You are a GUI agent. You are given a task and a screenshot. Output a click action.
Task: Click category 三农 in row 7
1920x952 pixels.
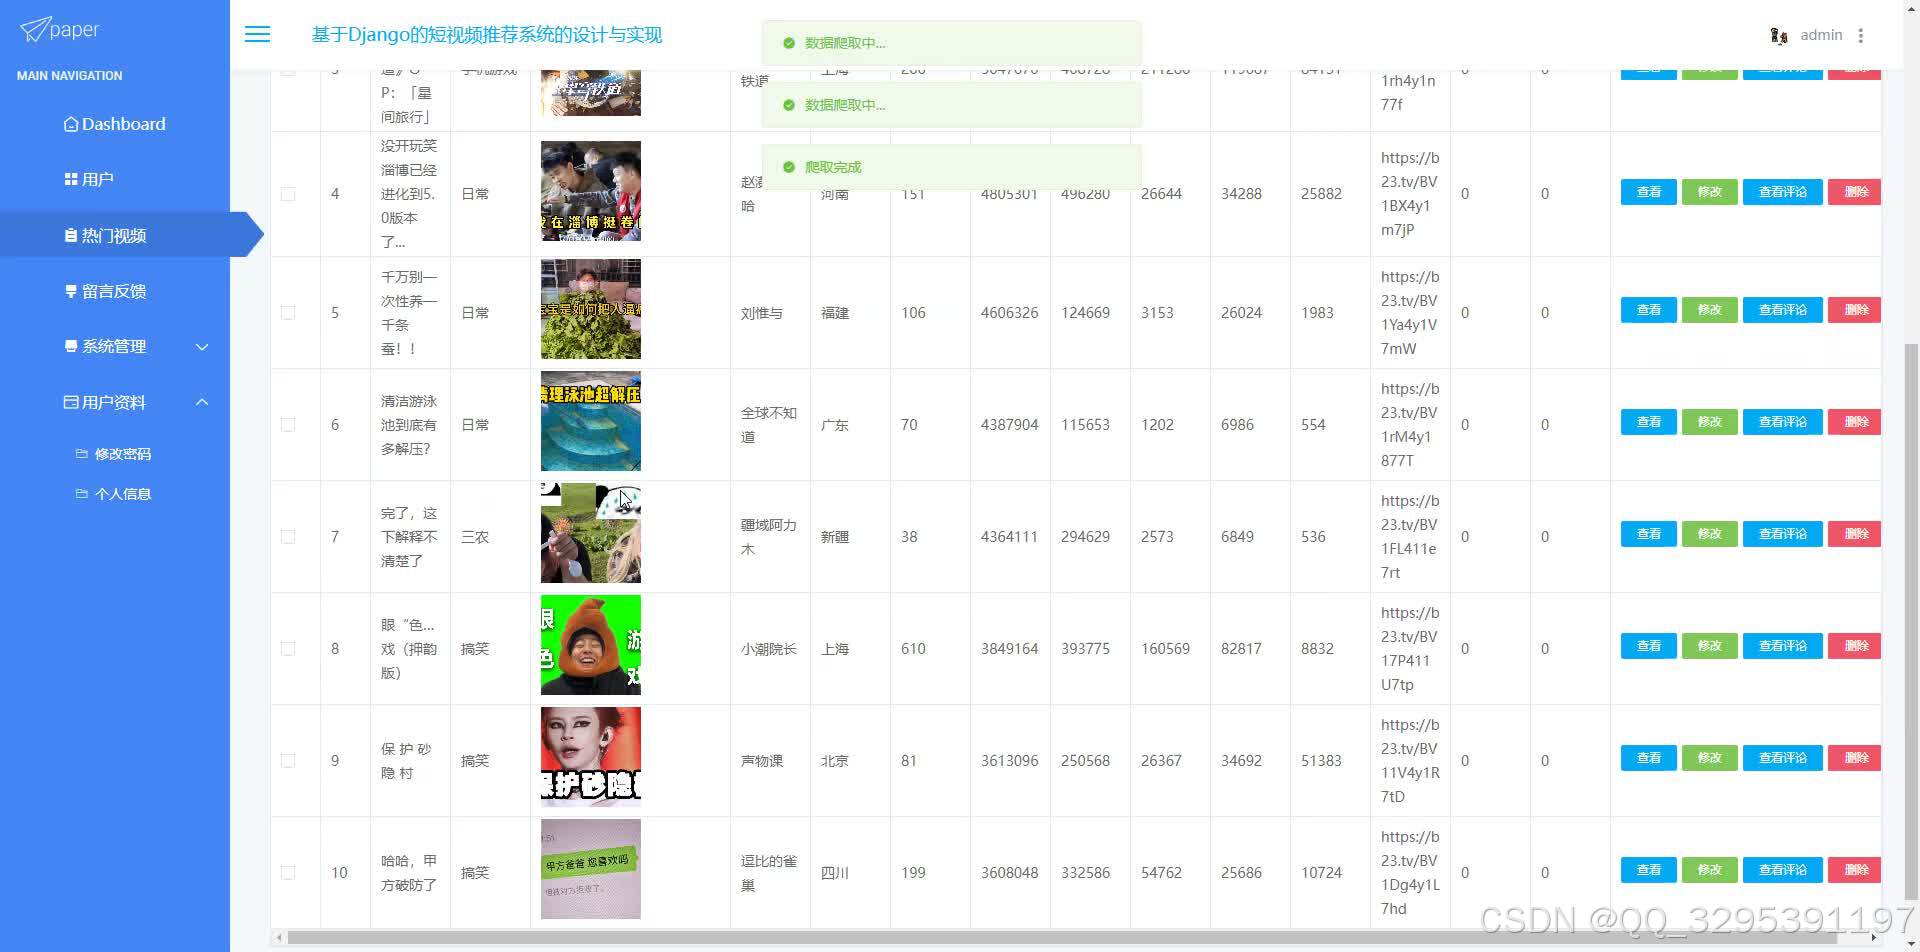tap(475, 537)
